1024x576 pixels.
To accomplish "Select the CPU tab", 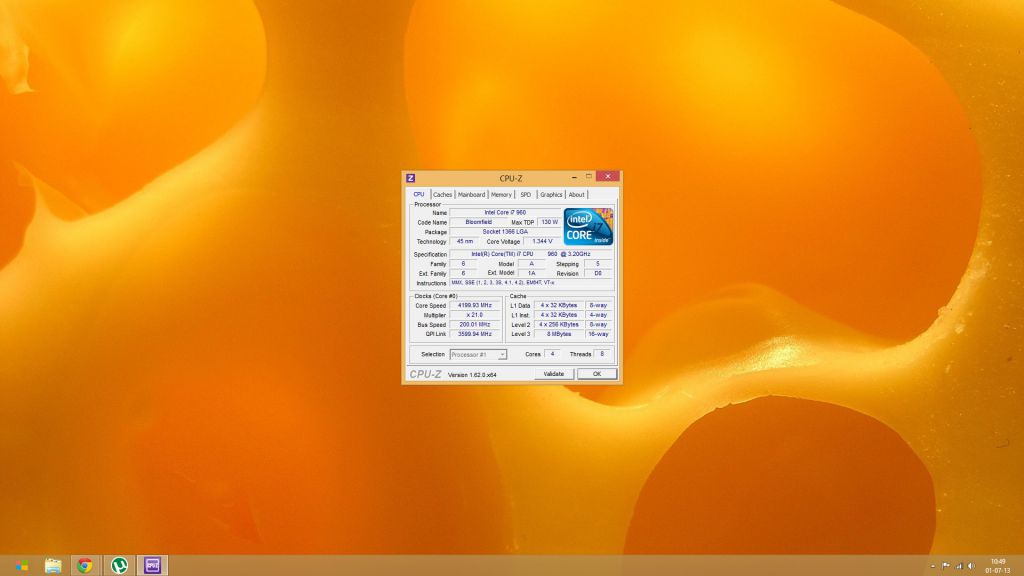I will pyautogui.click(x=419, y=194).
